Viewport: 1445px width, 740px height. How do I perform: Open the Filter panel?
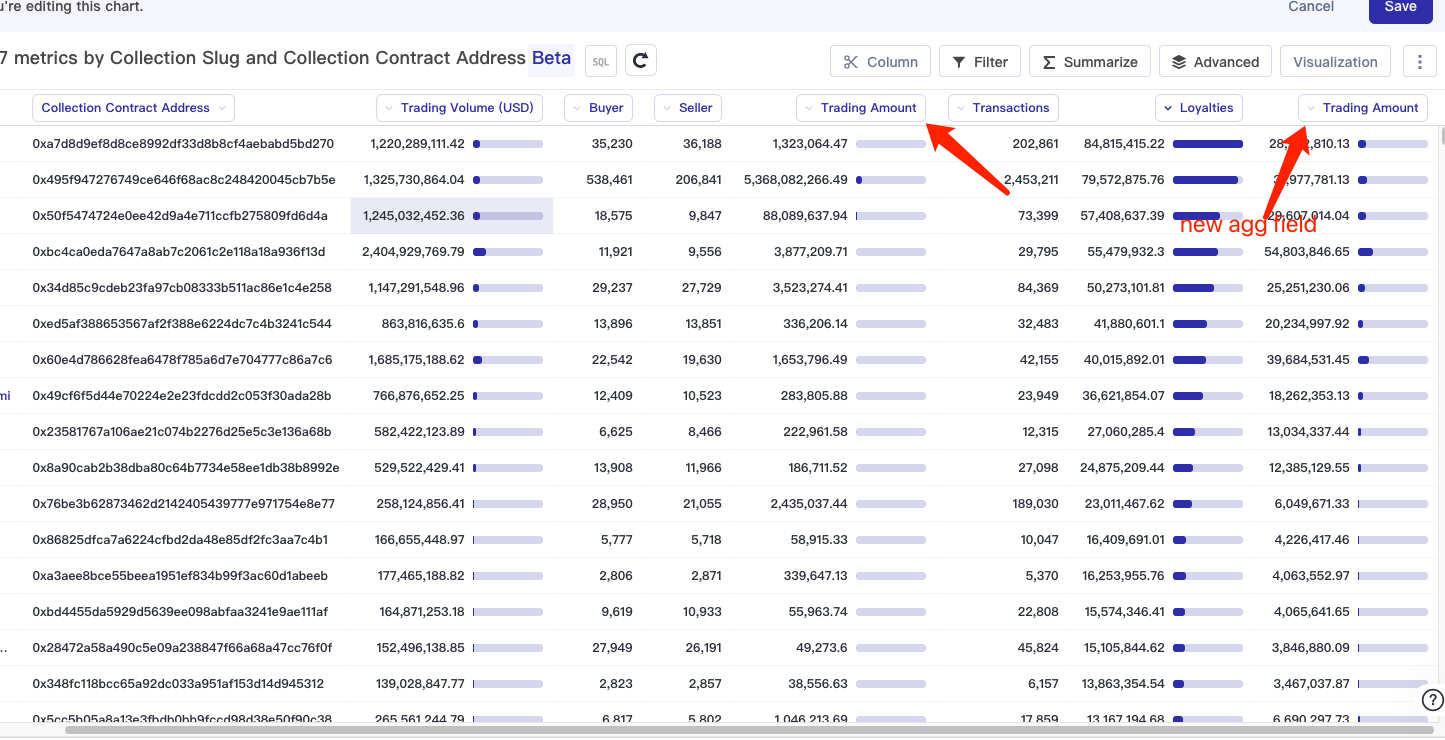pos(979,61)
